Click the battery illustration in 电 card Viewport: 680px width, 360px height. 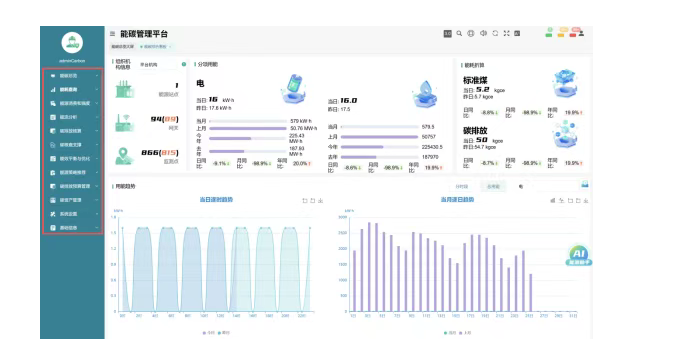point(294,88)
